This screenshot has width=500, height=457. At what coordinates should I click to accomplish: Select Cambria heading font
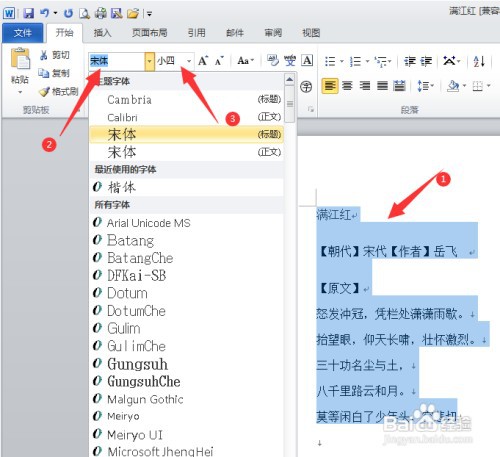tap(187, 99)
